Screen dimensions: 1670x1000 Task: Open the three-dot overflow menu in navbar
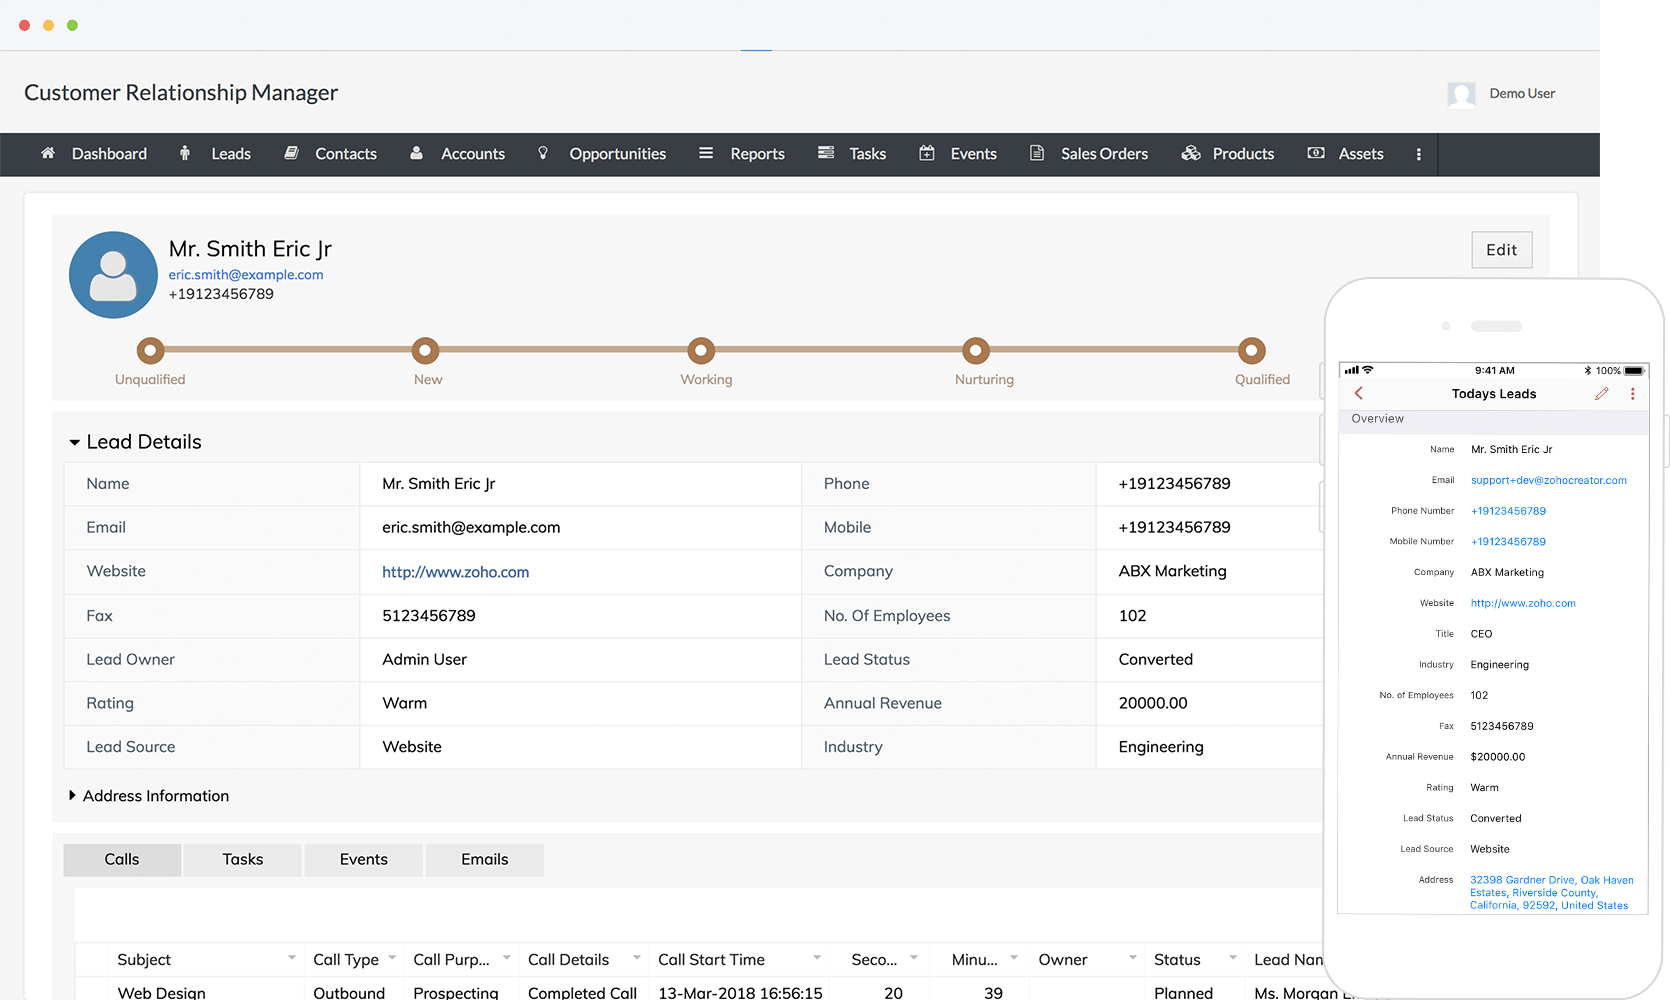tap(1418, 154)
